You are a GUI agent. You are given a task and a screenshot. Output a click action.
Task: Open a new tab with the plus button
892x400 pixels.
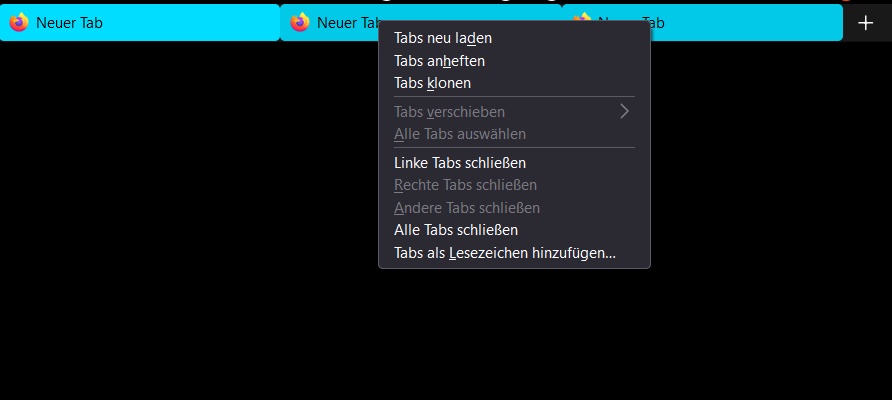click(866, 22)
